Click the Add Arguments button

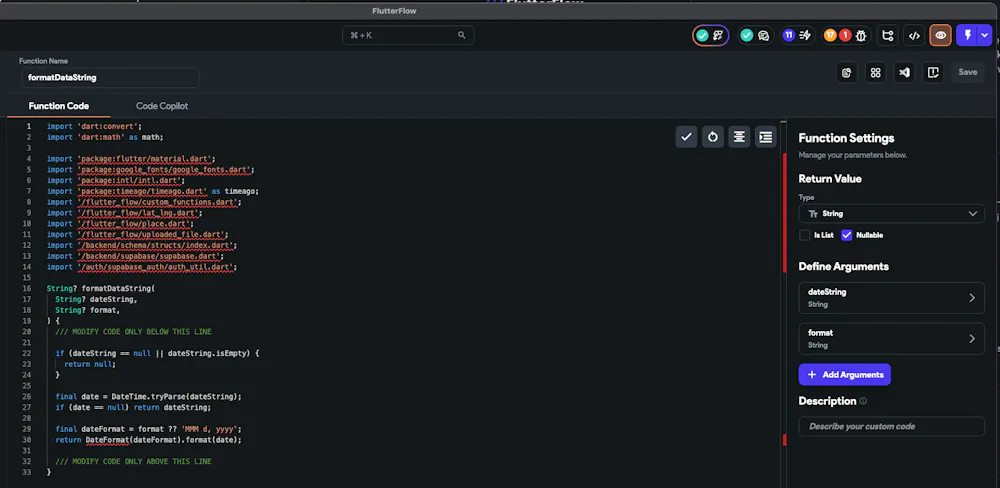844,374
